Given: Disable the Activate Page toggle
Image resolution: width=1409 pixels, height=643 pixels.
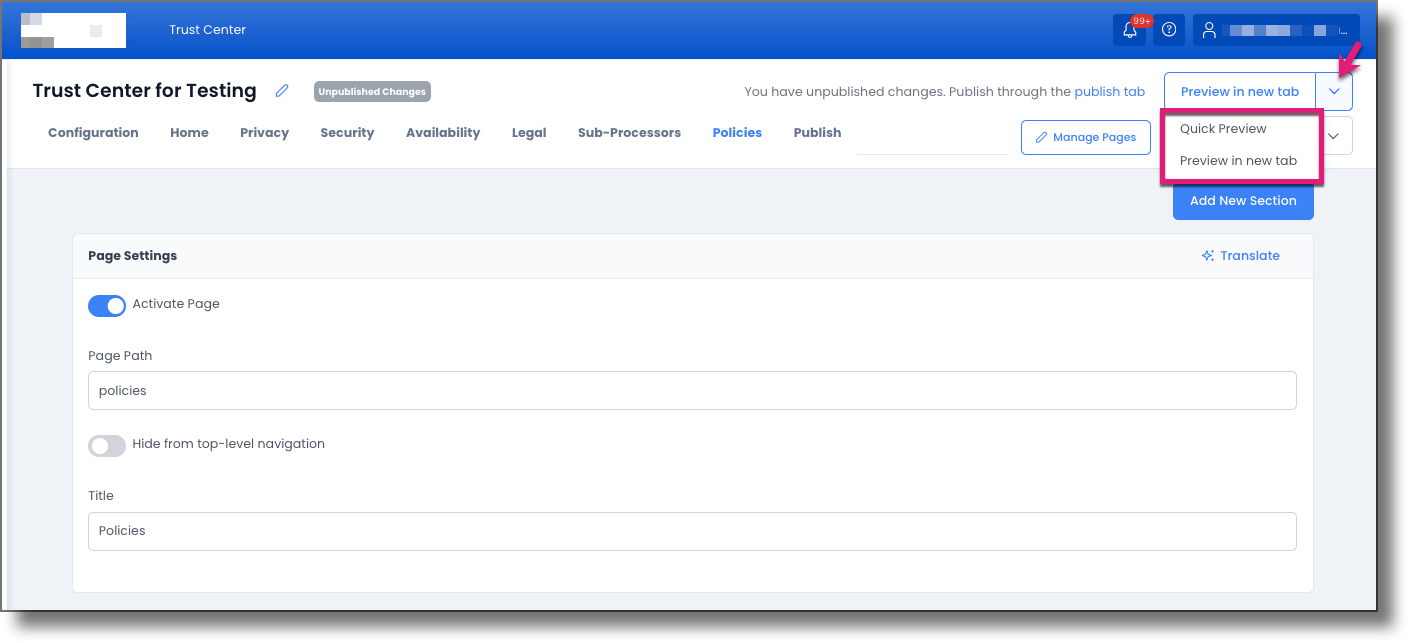Looking at the screenshot, I should tap(106, 305).
